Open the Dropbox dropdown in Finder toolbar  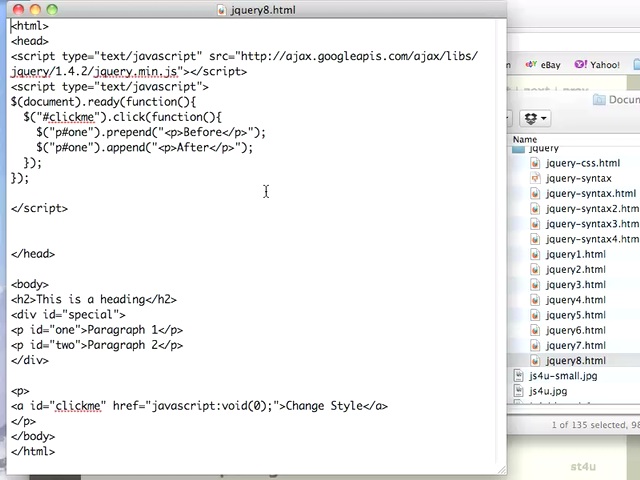pyautogui.click(x=536, y=118)
